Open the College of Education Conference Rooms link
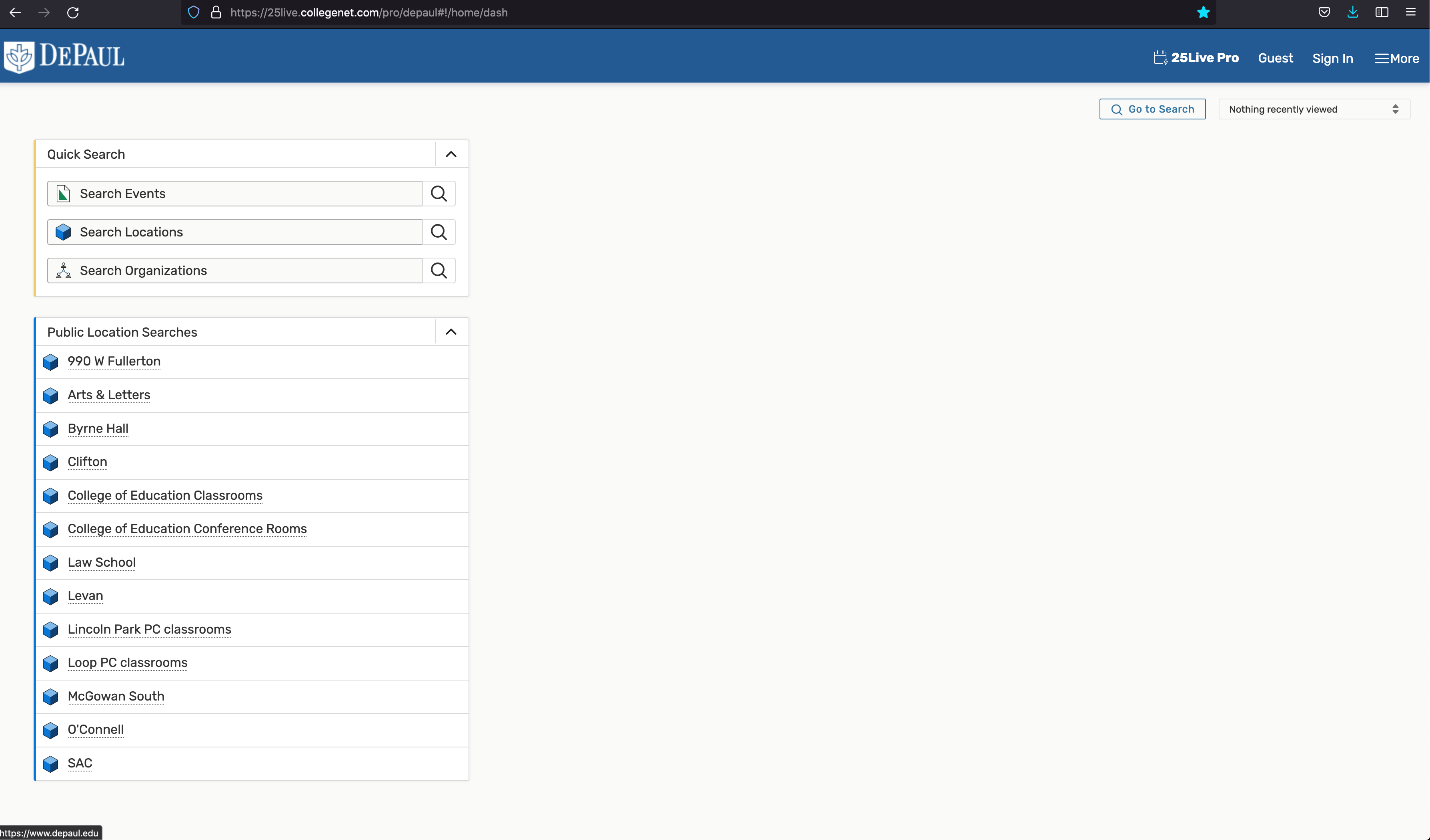The width and height of the screenshot is (1430, 840). click(187, 529)
